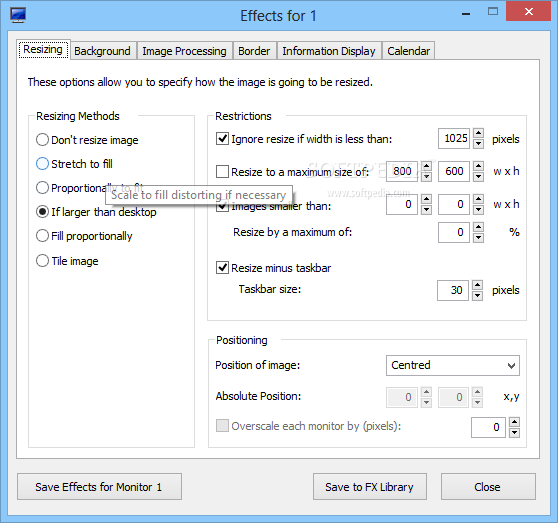Screen dimensions: 558x523
Task: Open the Information Display tab
Action: pyautogui.click(x=329, y=51)
